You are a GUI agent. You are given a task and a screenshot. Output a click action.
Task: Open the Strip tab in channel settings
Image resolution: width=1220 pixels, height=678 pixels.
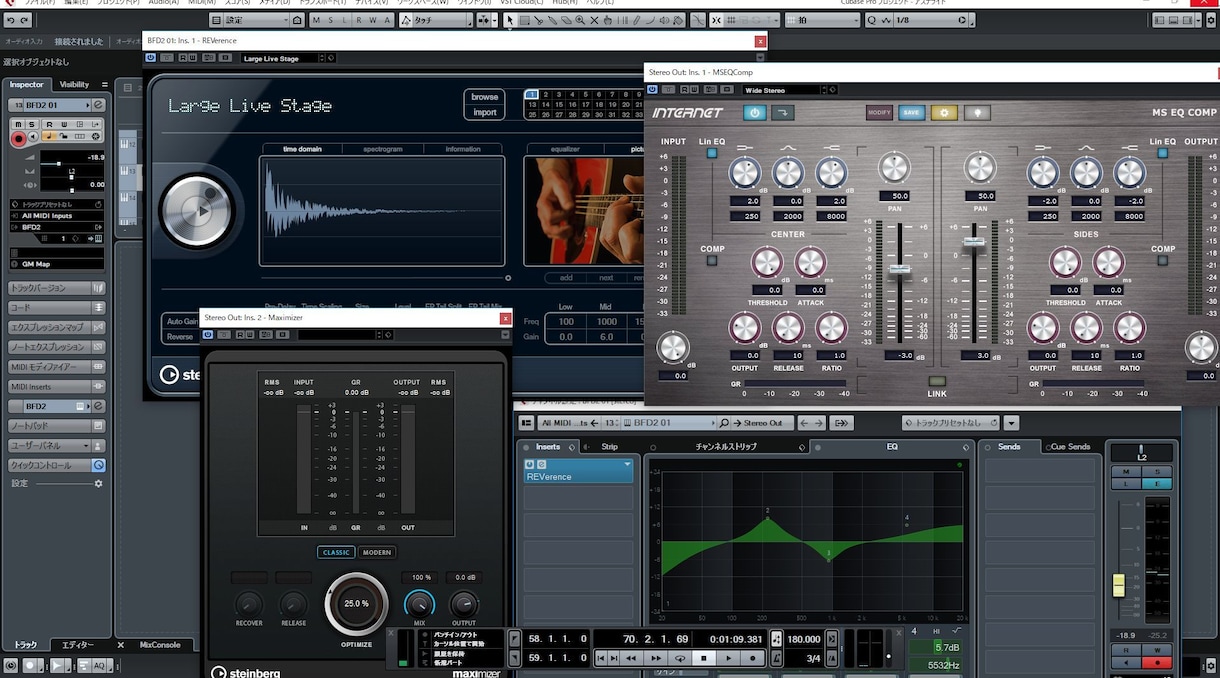click(x=609, y=447)
